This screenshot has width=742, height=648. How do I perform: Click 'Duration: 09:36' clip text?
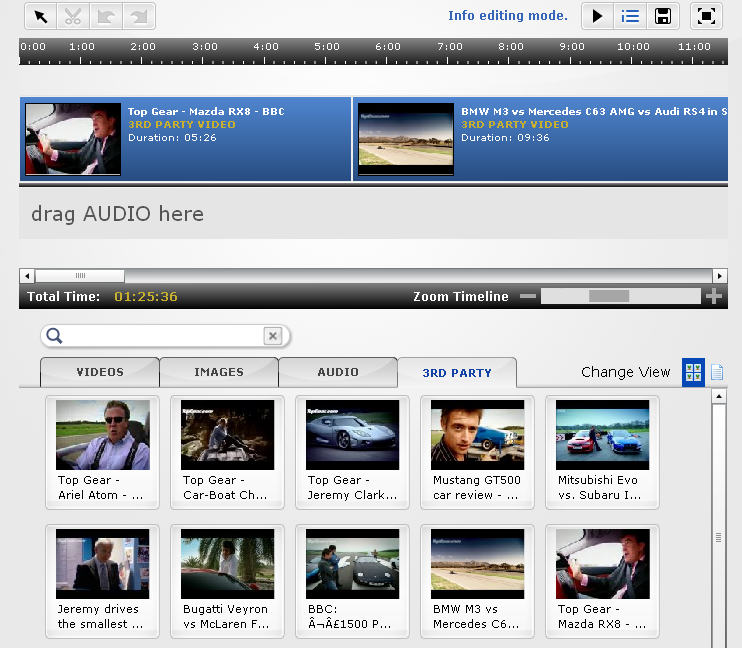coord(505,138)
